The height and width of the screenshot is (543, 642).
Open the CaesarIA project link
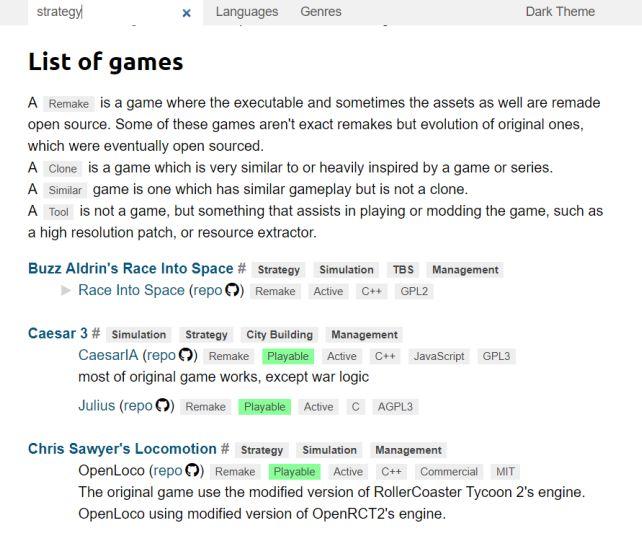coord(108,355)
